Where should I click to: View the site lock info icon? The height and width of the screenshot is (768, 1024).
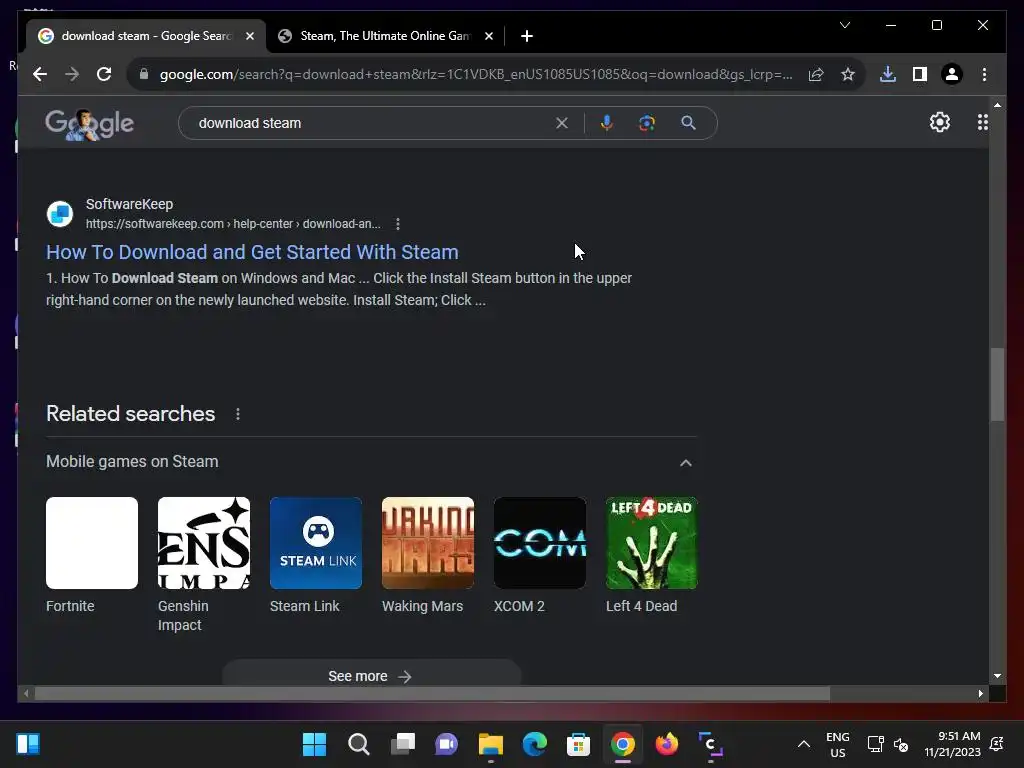pos(144,74)
